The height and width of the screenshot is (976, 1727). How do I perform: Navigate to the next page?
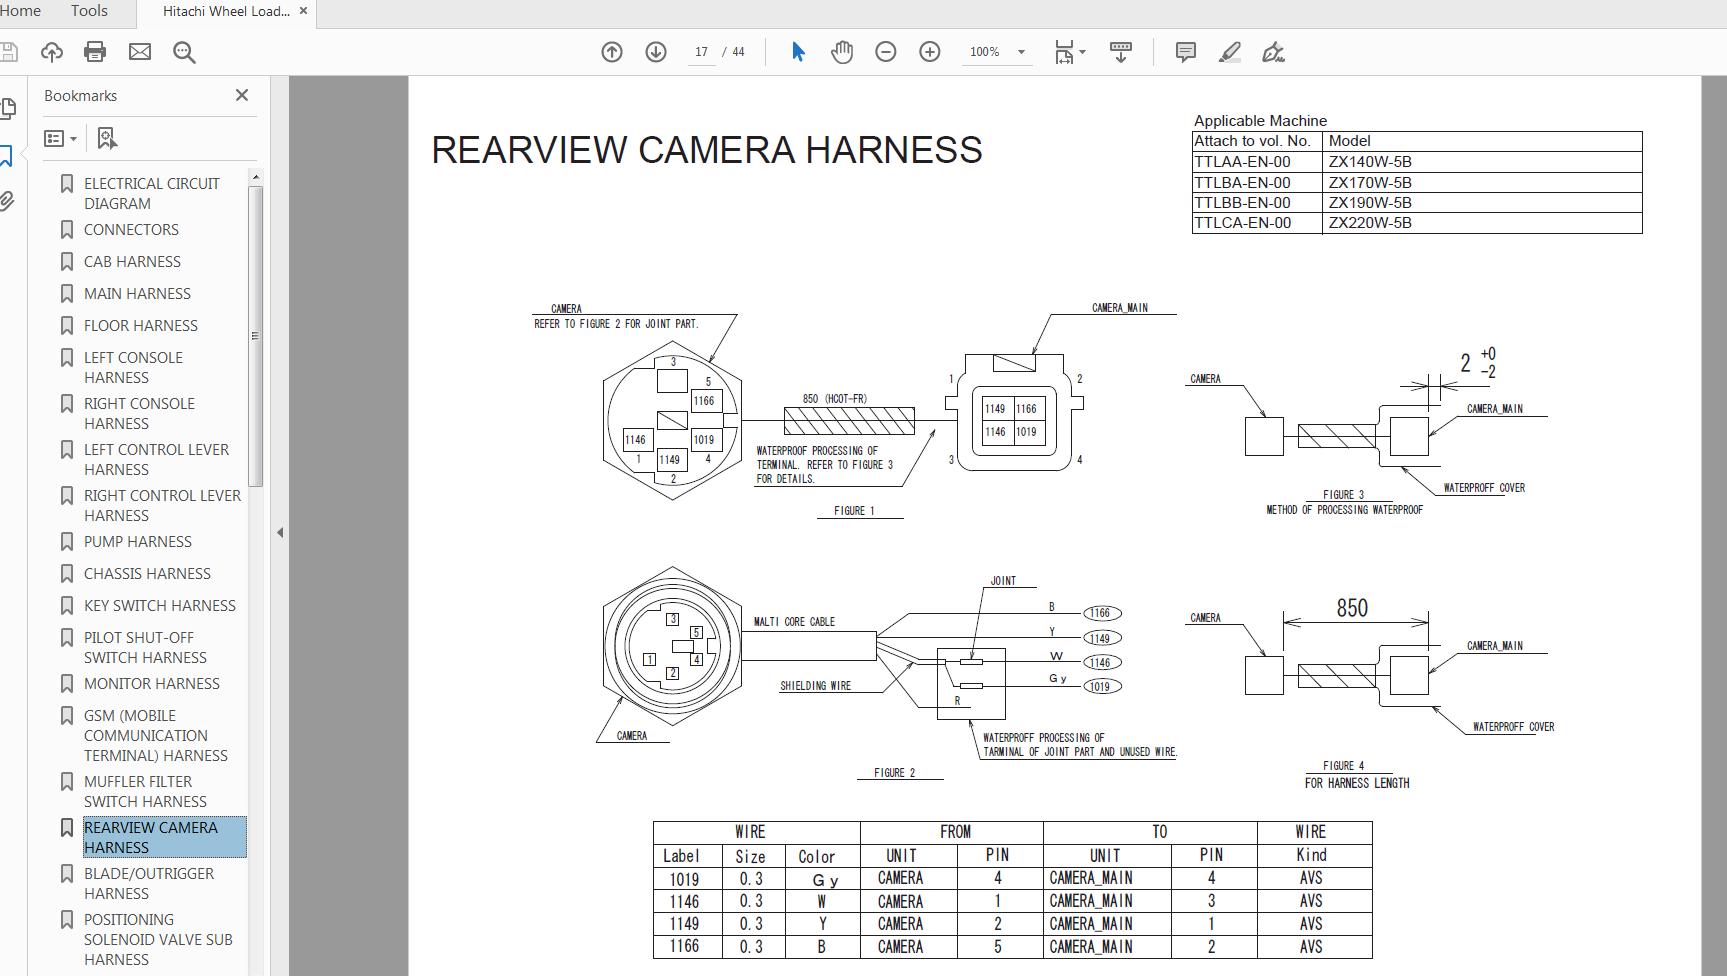[655, 51]
